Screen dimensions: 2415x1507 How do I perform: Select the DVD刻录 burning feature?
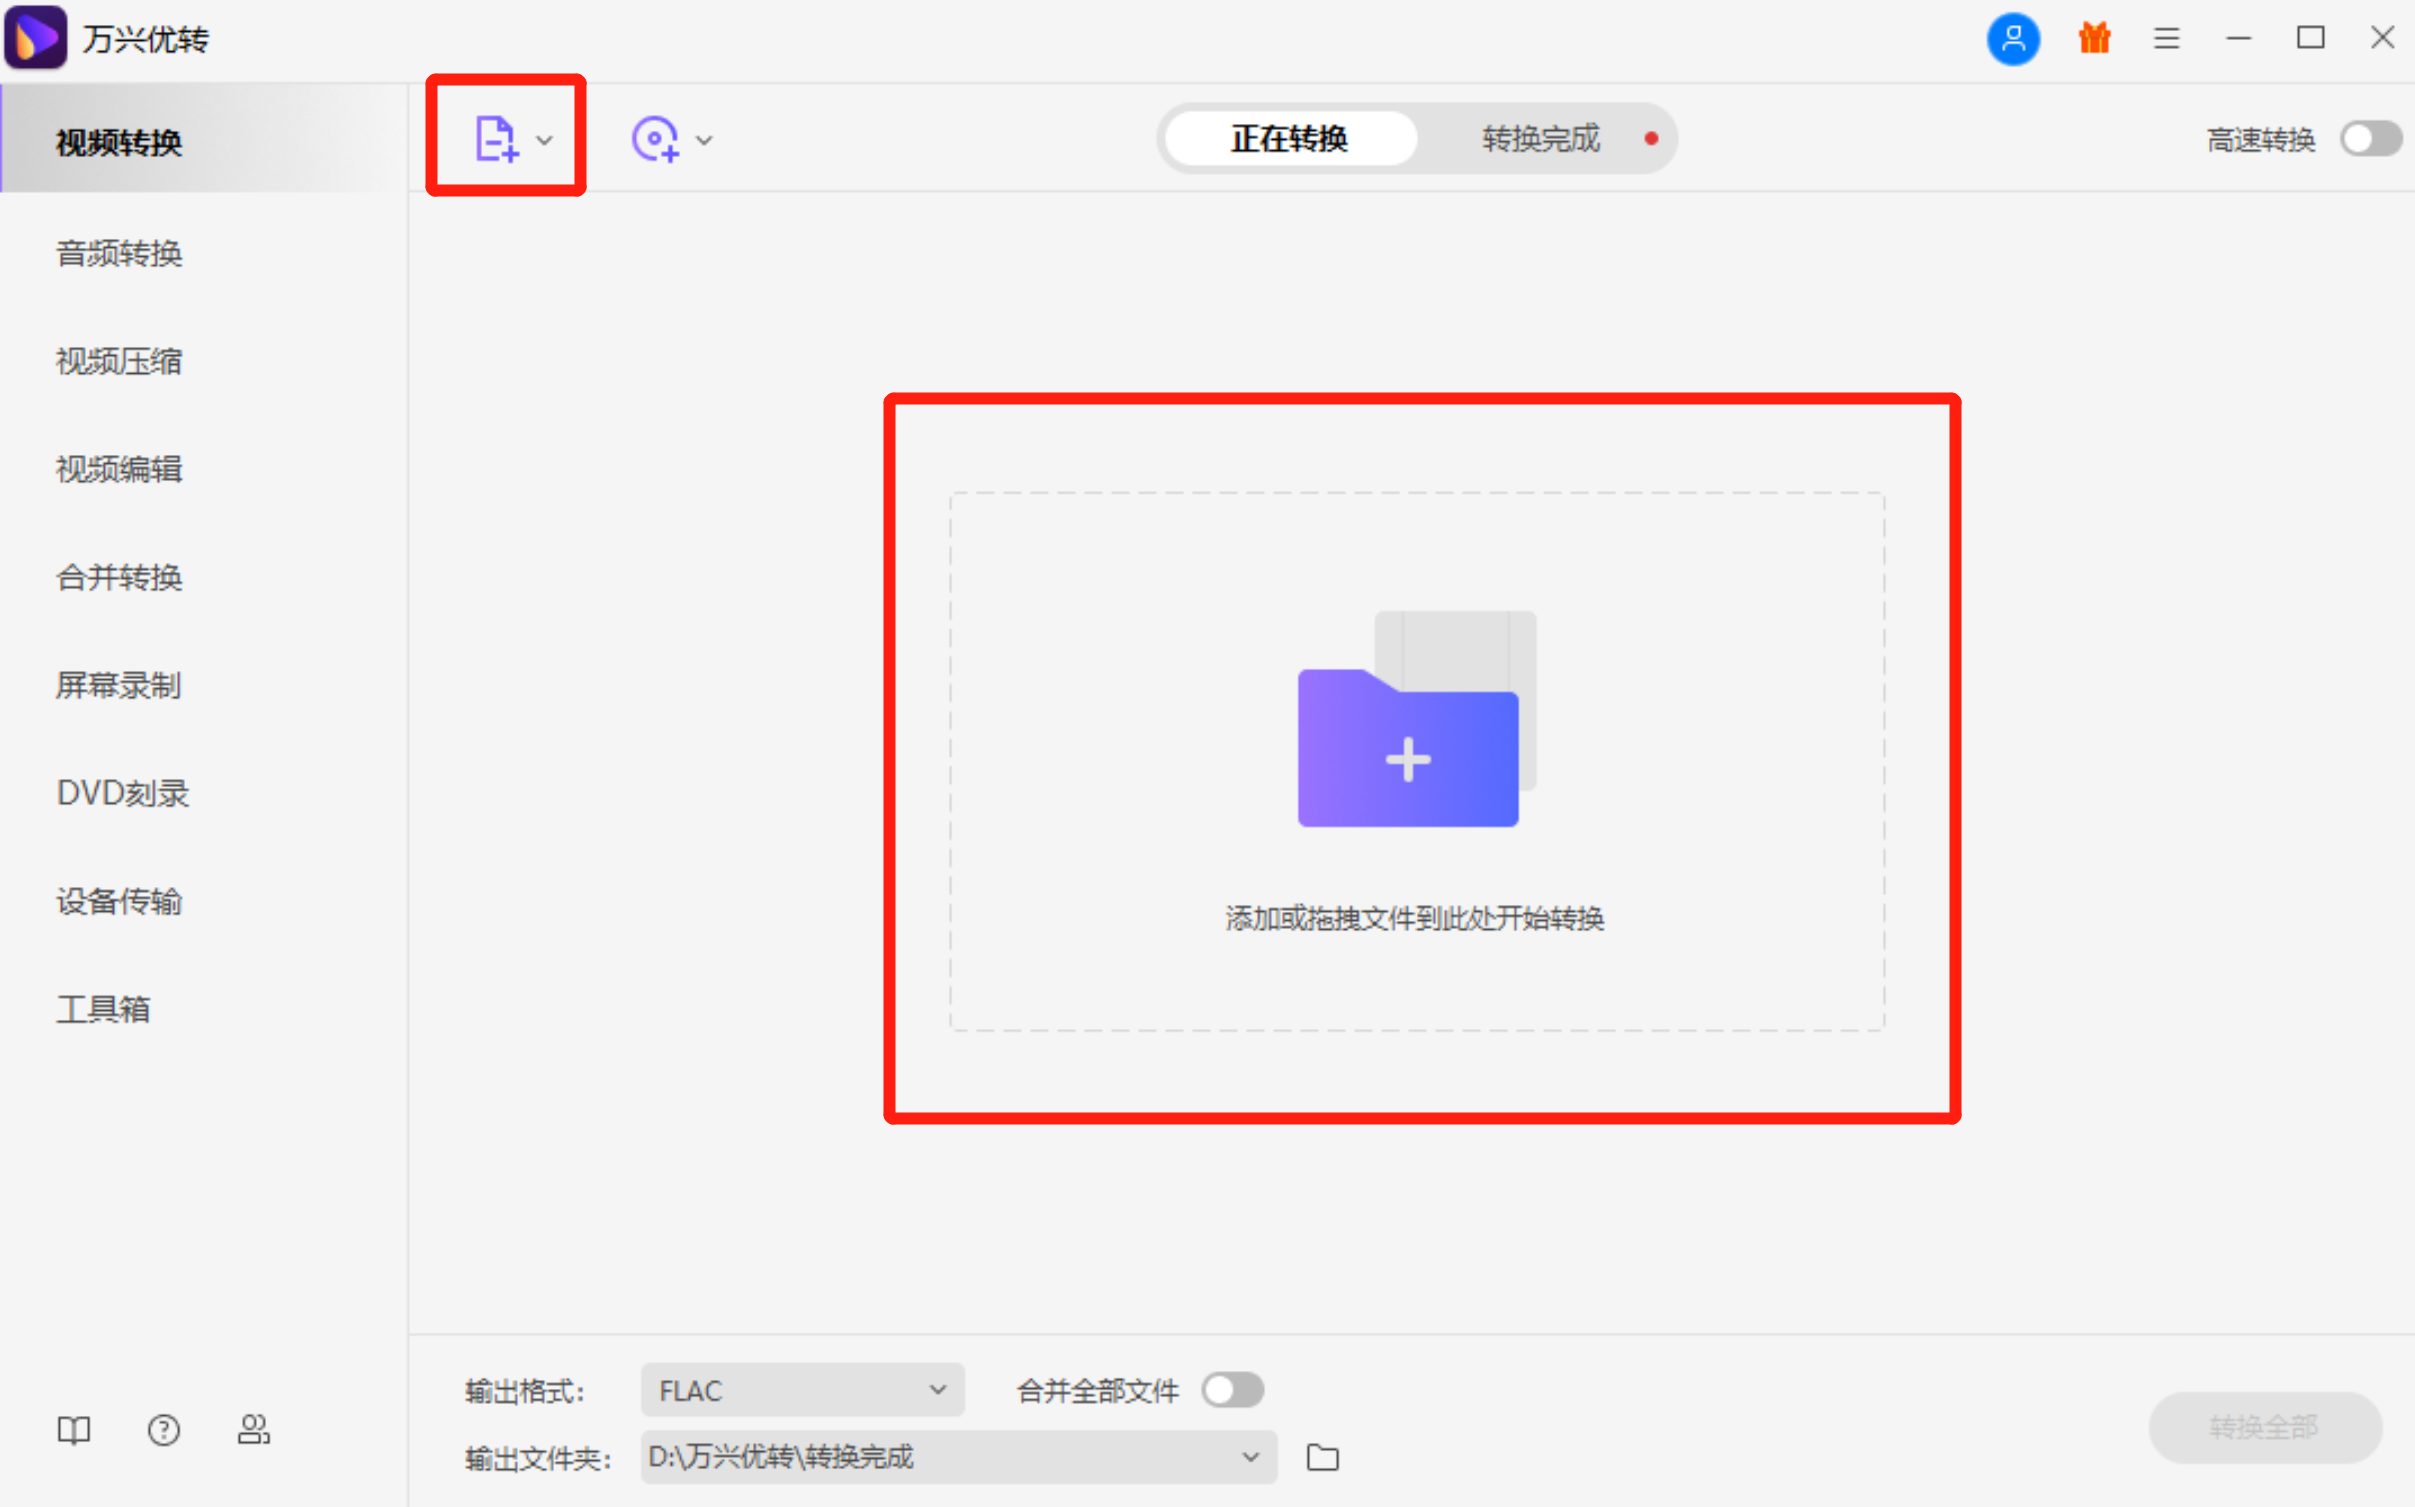[122, 792]
